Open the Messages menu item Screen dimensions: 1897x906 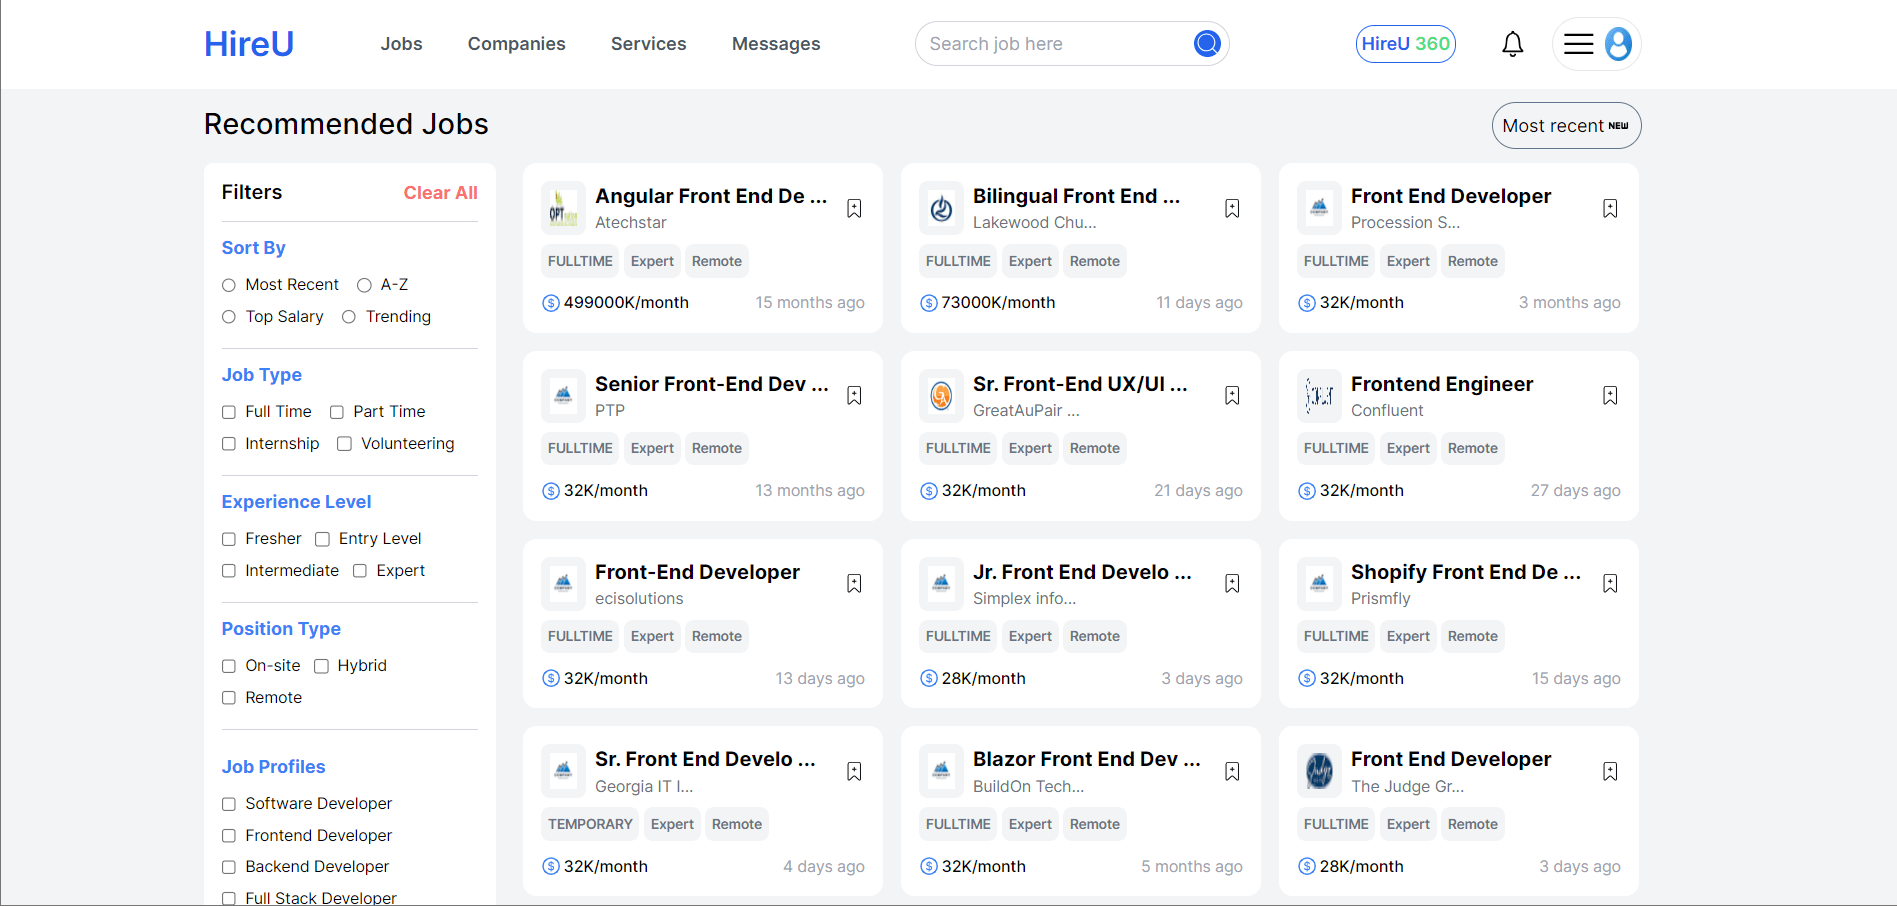[776, 44]
